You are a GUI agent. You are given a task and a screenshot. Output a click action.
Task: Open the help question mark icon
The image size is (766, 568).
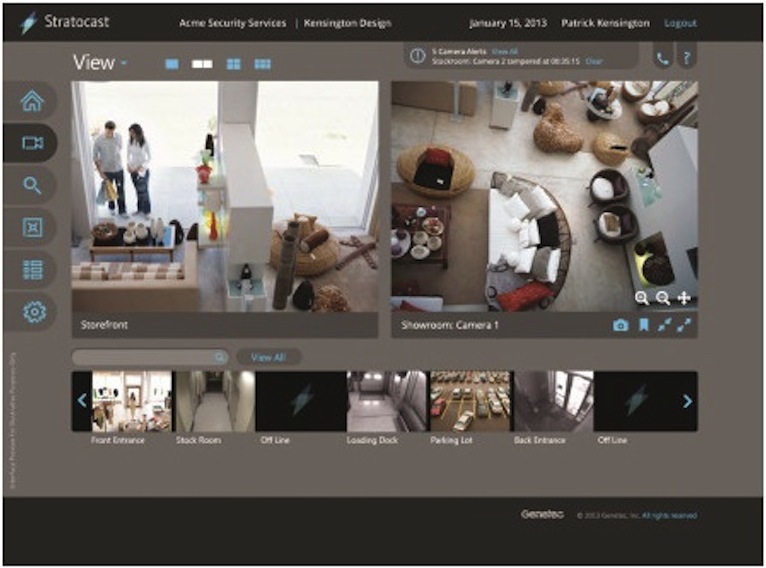pos(686,57)
